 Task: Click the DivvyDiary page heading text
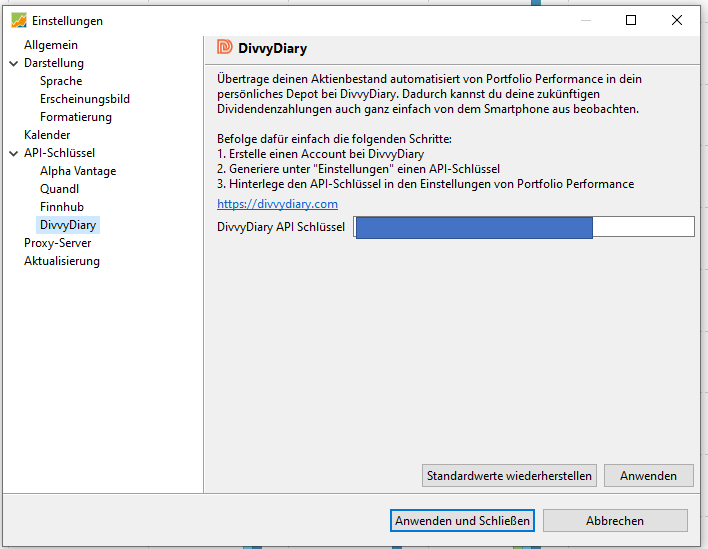(x=272, y=48)
